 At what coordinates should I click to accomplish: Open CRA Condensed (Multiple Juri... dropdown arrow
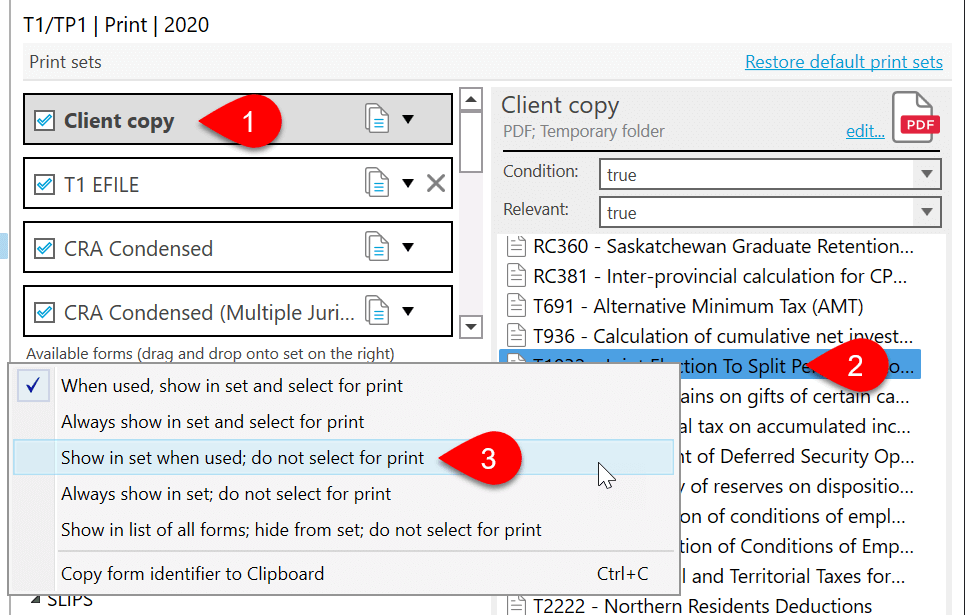408,311
